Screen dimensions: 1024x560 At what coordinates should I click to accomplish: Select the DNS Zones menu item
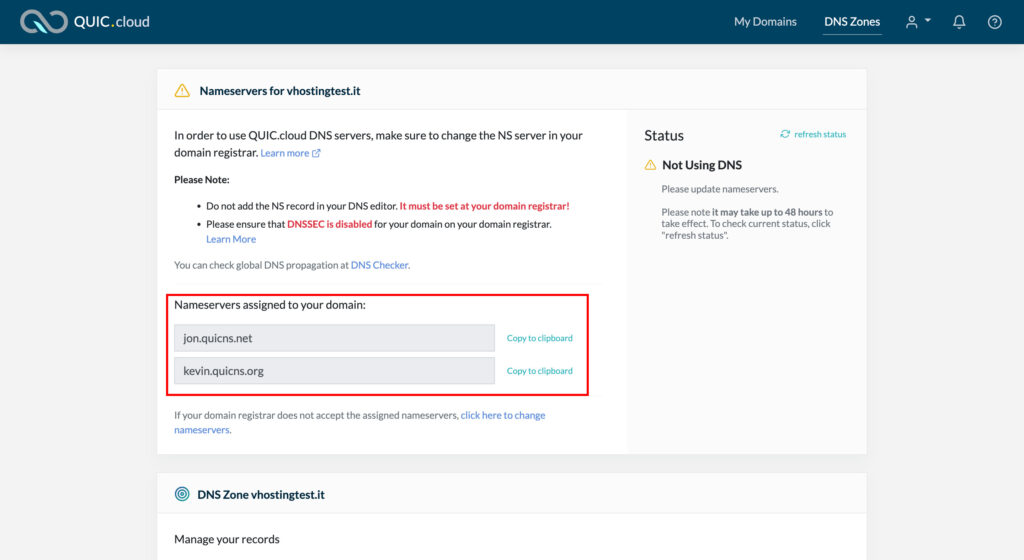click(852, 22)
